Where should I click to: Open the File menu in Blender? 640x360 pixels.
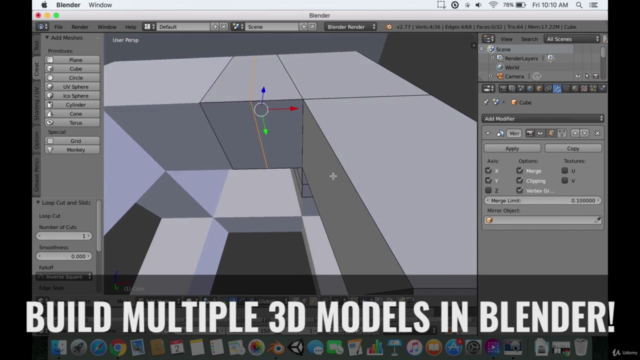pyautogui.click(x=59, y=27)
